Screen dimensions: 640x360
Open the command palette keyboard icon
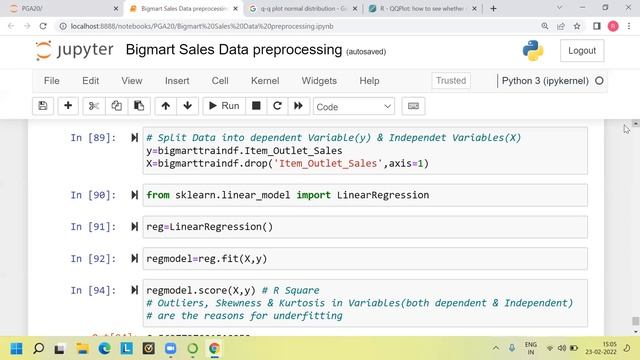[413, 106]
